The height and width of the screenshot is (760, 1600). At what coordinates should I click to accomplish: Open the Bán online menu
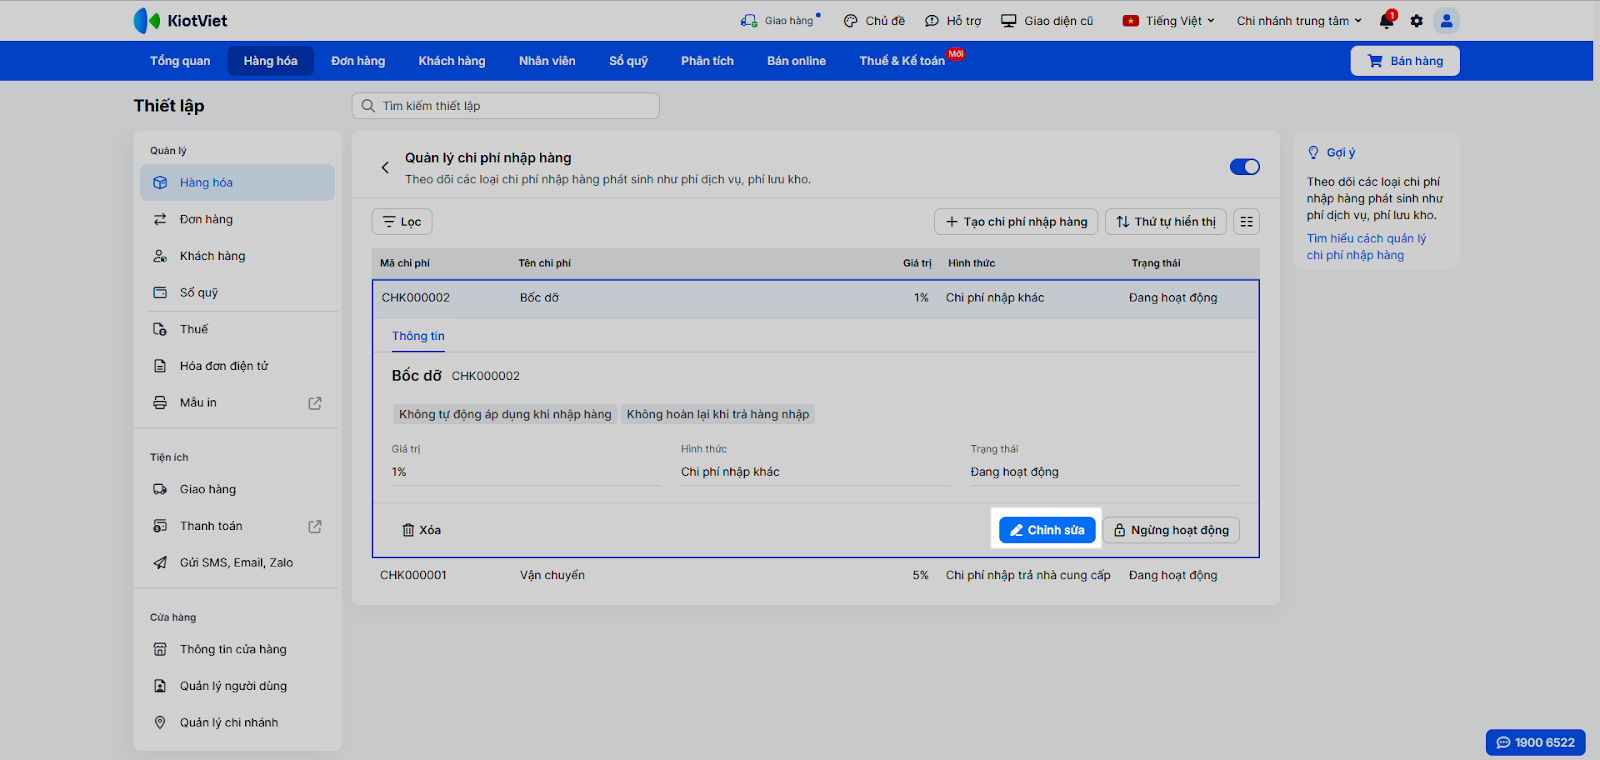pyautogui.click(x=797, y=61)
